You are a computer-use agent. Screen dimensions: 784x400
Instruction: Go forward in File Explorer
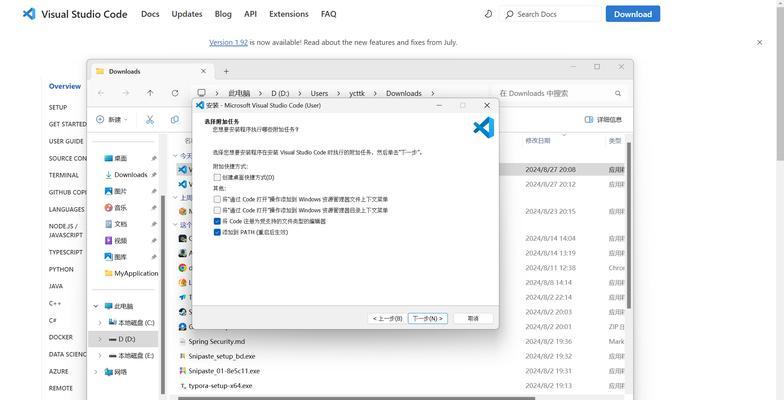click(x=126, y=93)
